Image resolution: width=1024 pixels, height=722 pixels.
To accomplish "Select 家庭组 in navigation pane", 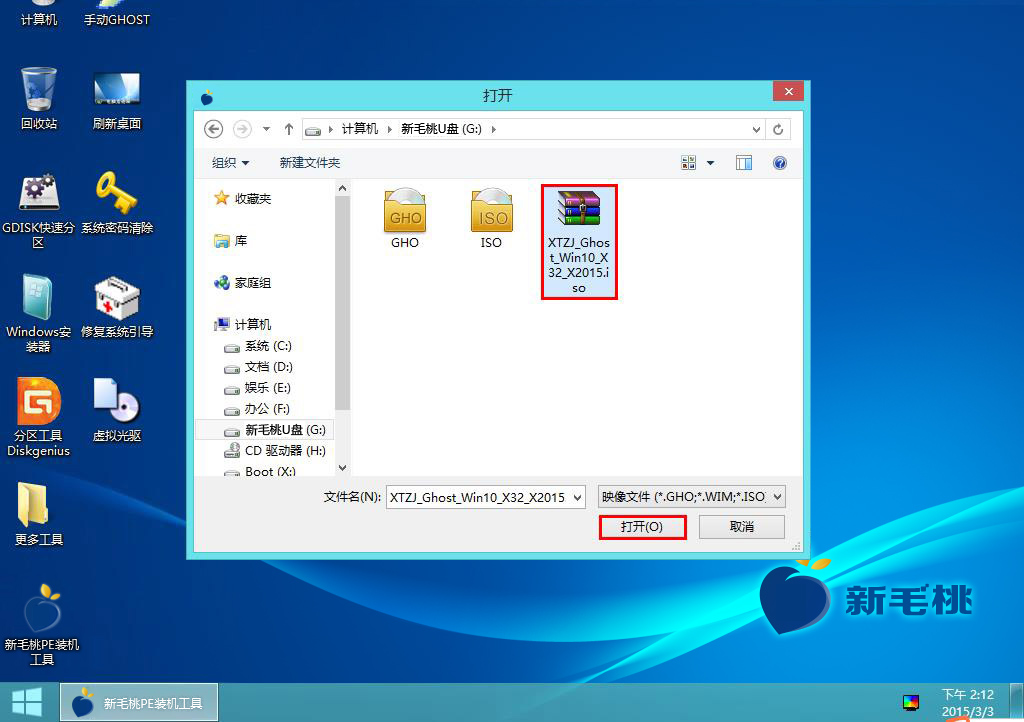I will (243, 283).
